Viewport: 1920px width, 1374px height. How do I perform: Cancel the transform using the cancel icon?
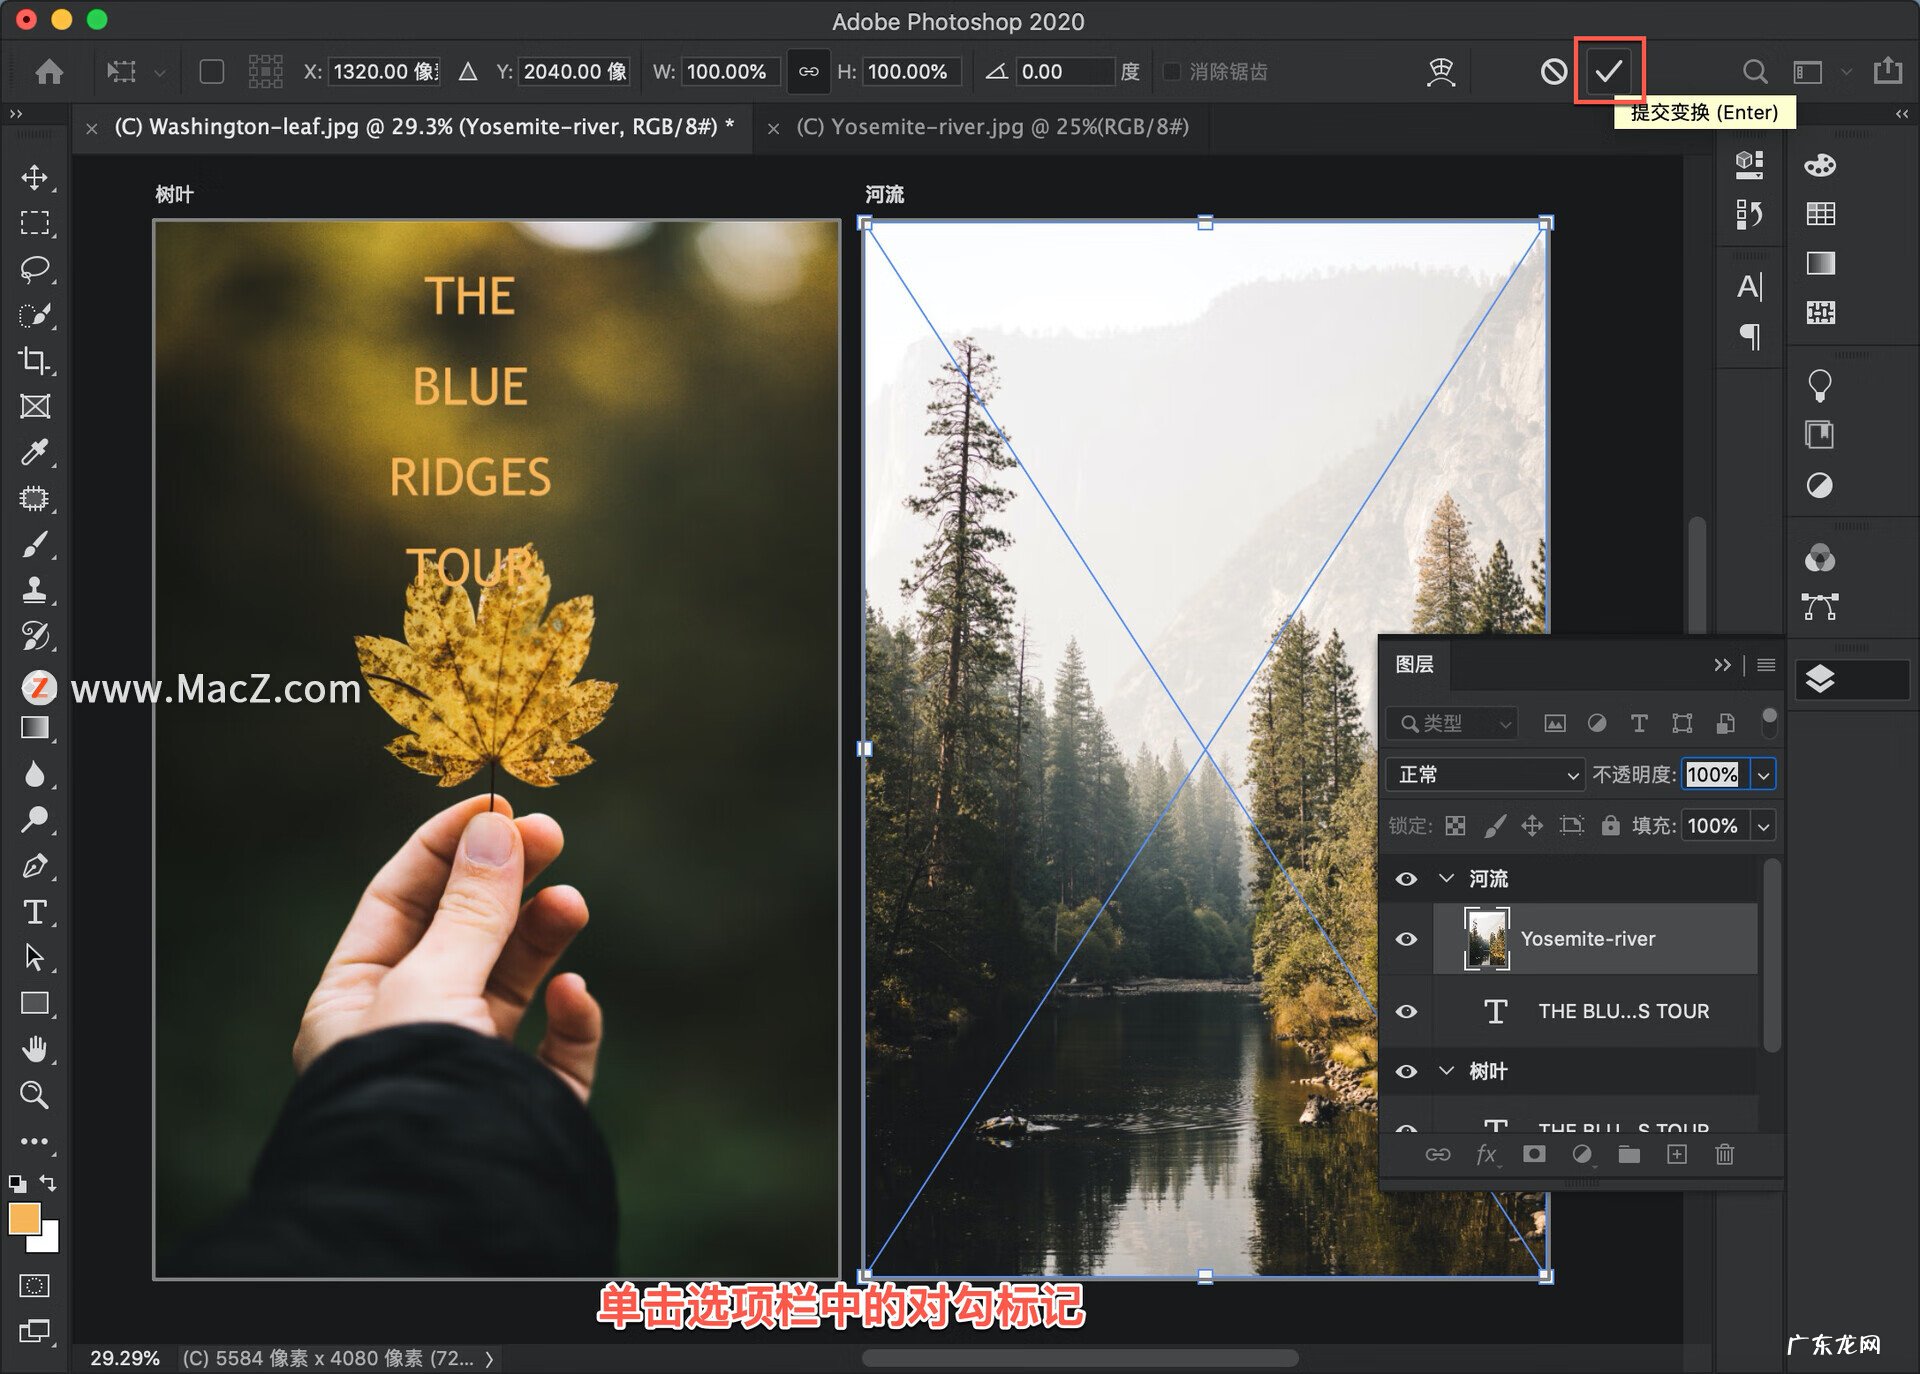tap(1553, 71)
